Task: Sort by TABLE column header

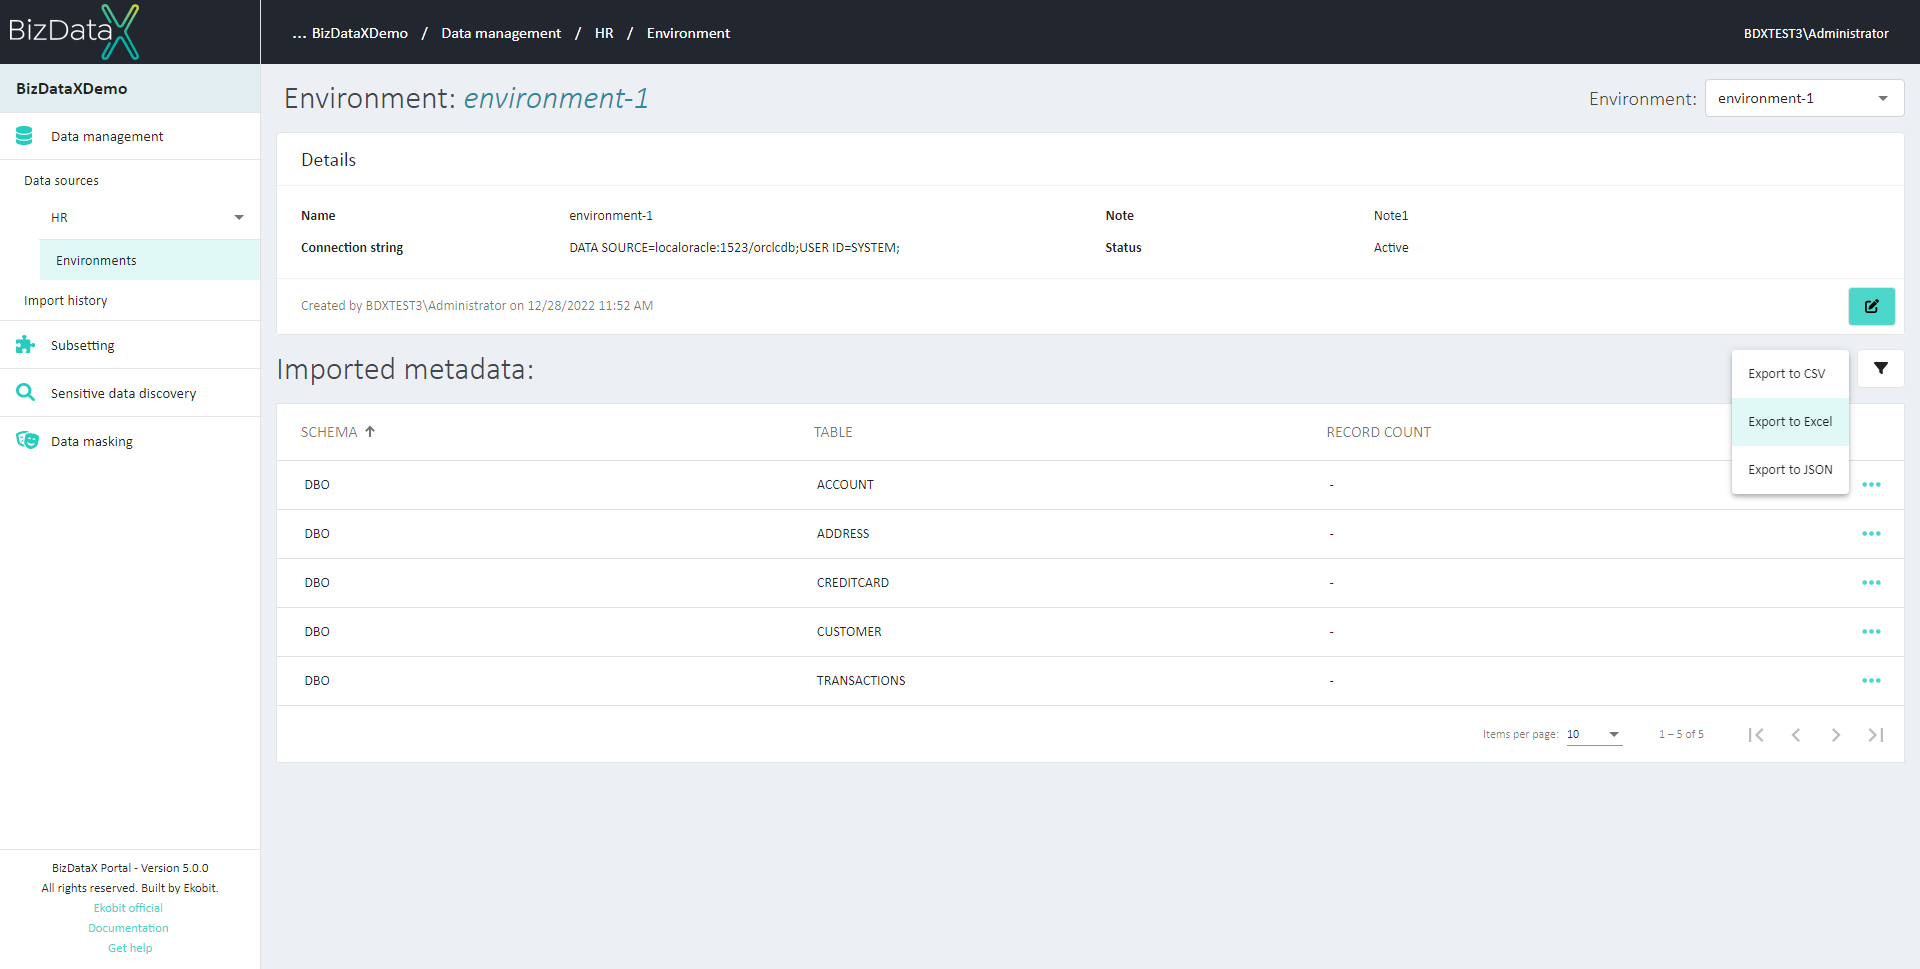Action: click(833, 432)
